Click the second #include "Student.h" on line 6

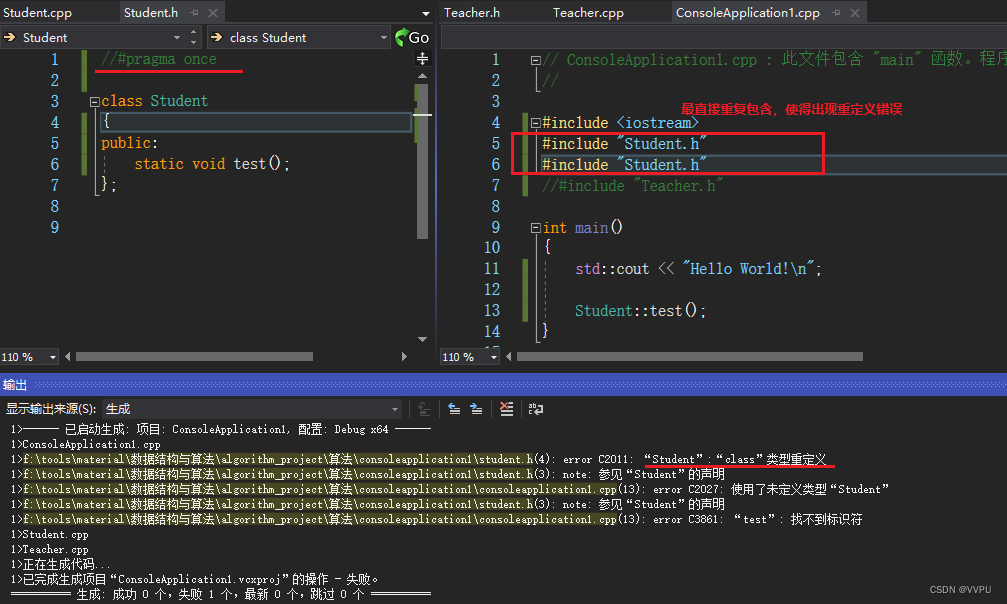coord(624,165)
